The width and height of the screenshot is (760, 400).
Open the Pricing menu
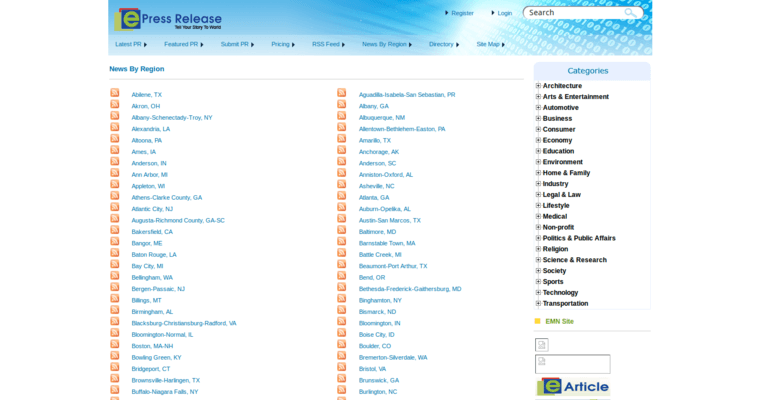click(283, 44)
